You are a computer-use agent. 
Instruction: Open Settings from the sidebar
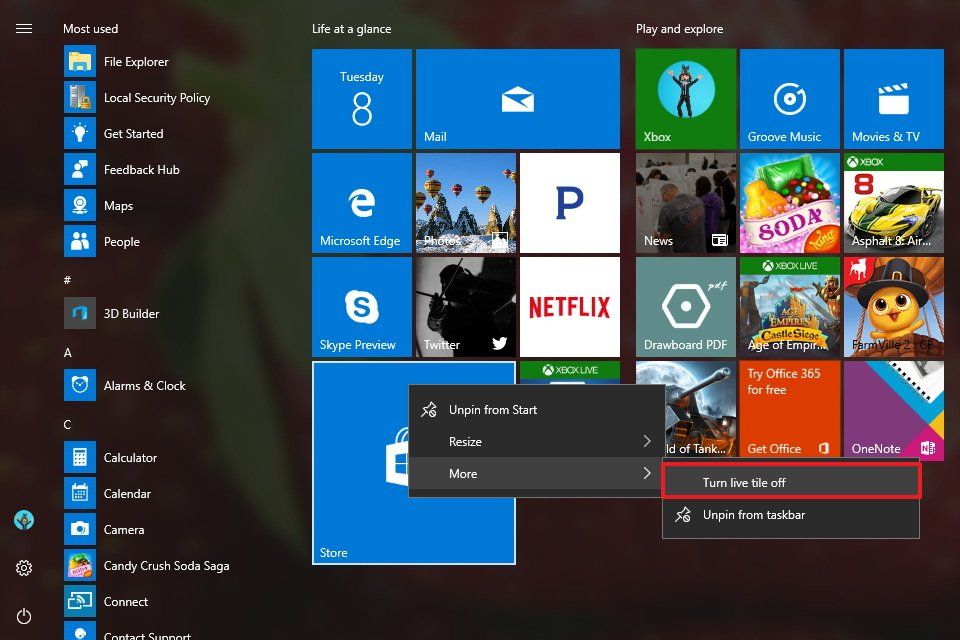[24, 568]
